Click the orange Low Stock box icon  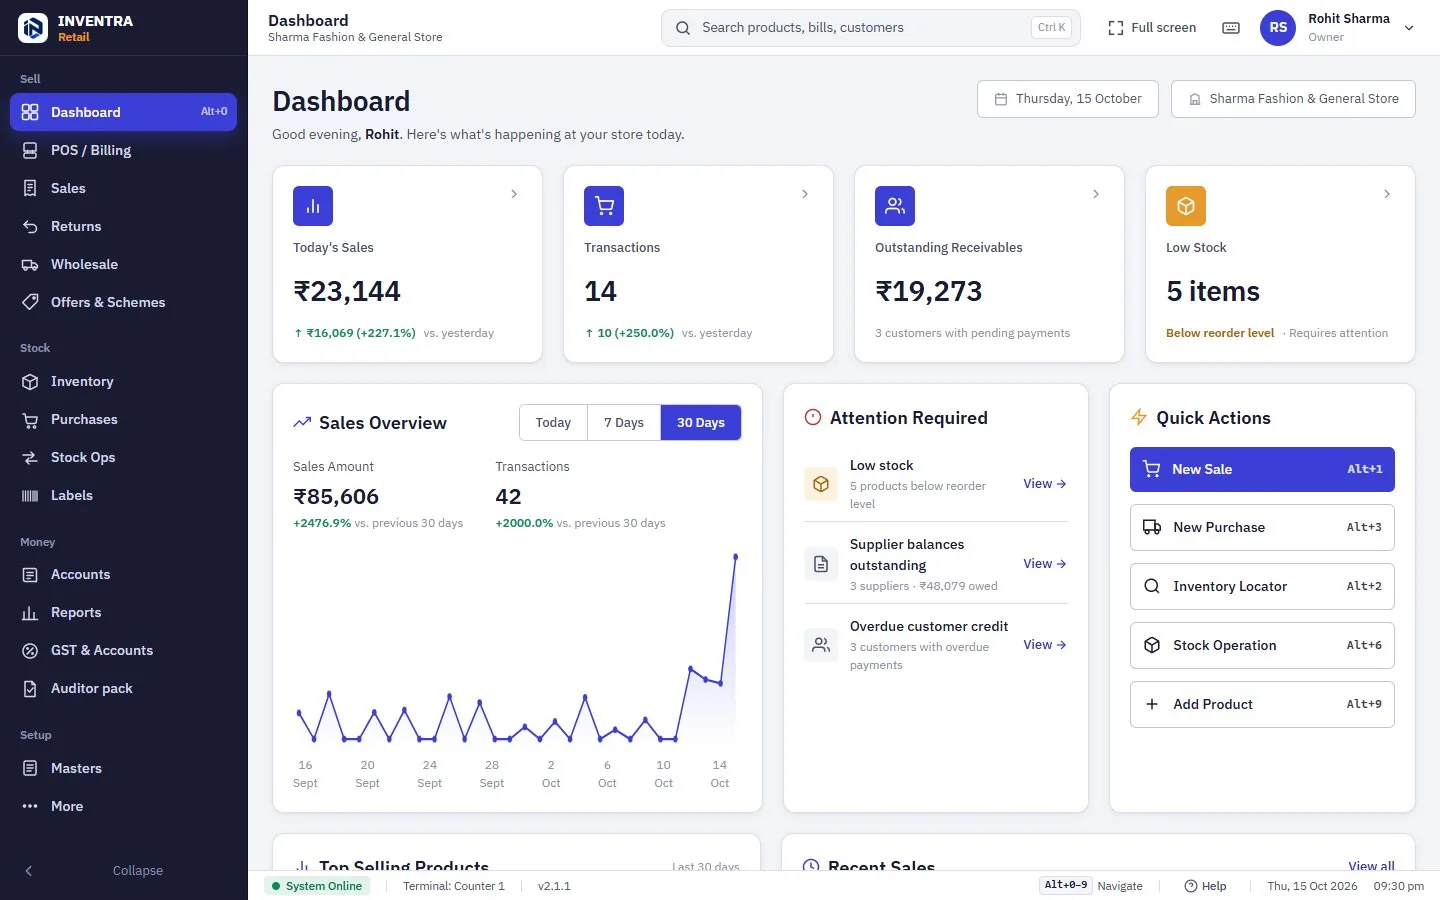tap(1186, 206)
